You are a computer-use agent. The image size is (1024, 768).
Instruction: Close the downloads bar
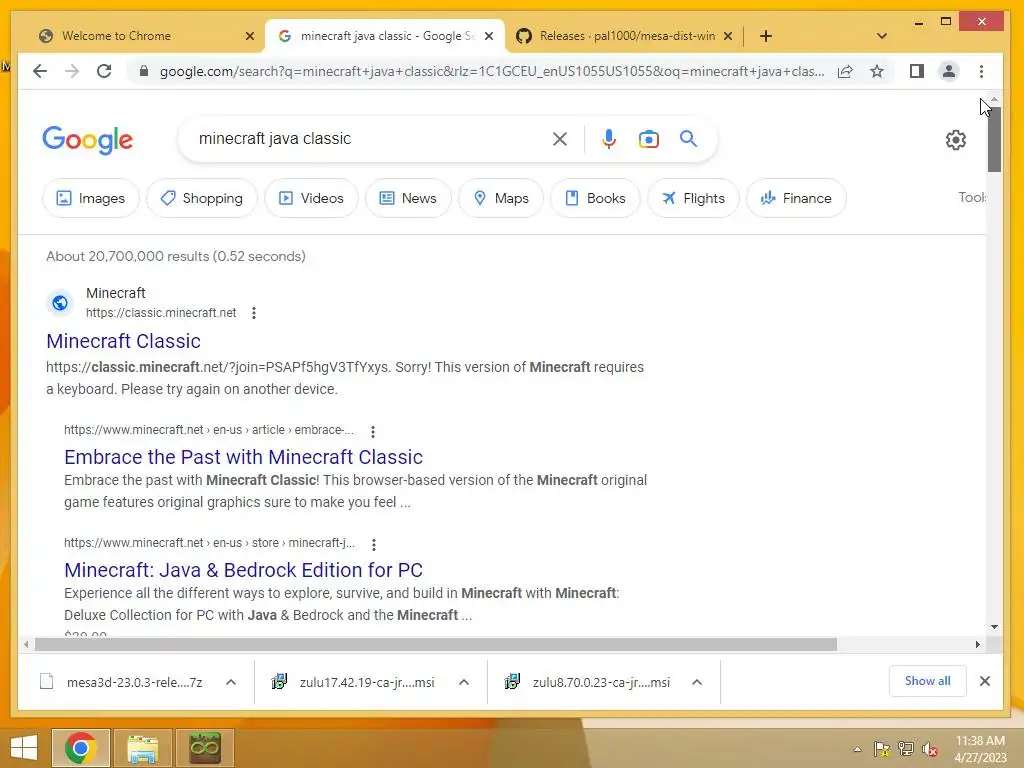coord(985,681)
